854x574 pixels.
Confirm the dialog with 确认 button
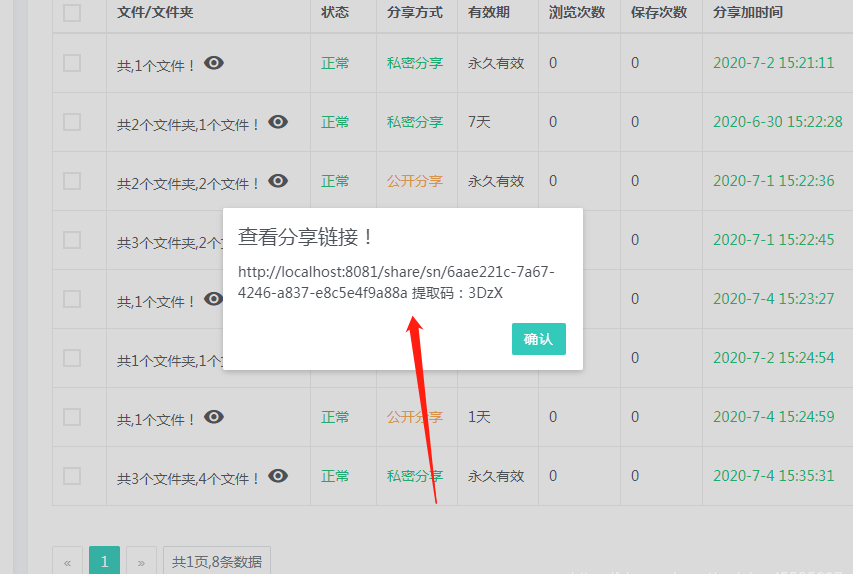pos(539,339)
